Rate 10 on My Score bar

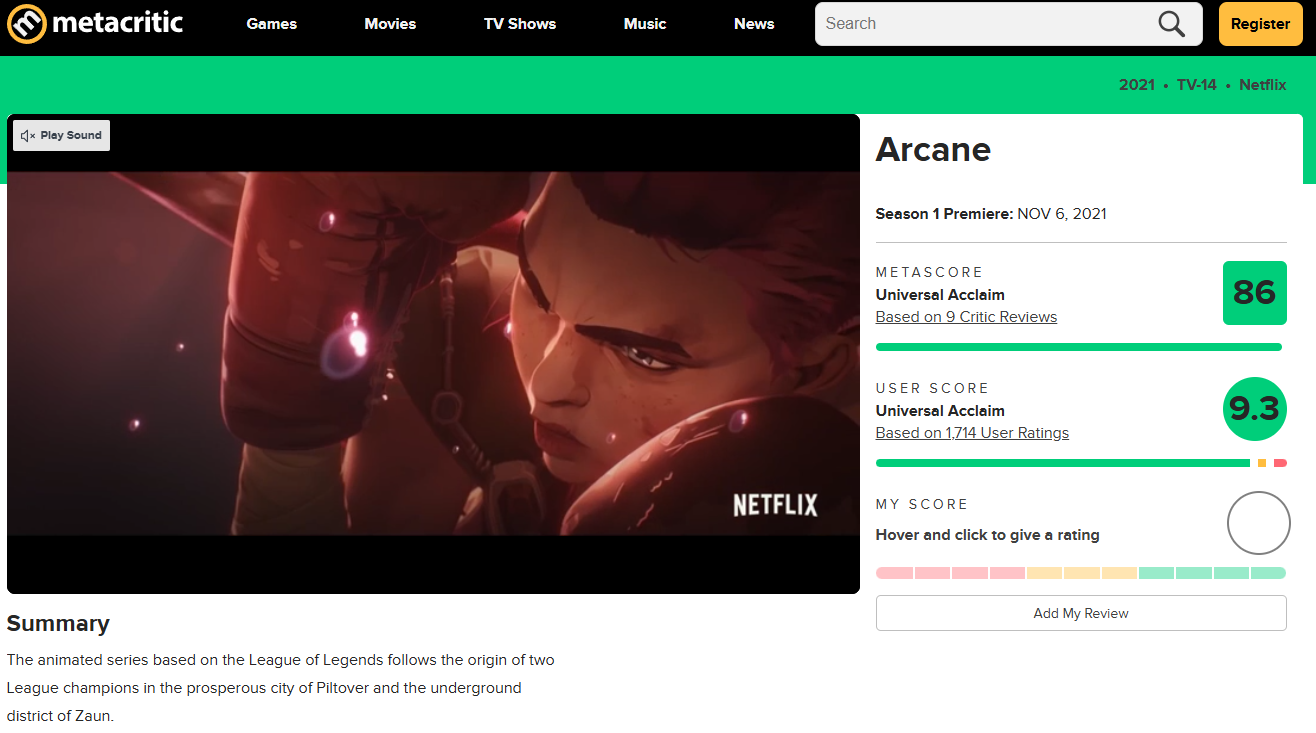click(x=1268, y=573)
